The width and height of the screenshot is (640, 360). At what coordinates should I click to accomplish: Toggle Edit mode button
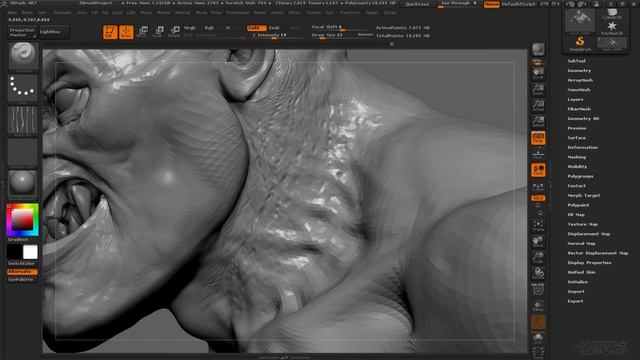(110, 32)
